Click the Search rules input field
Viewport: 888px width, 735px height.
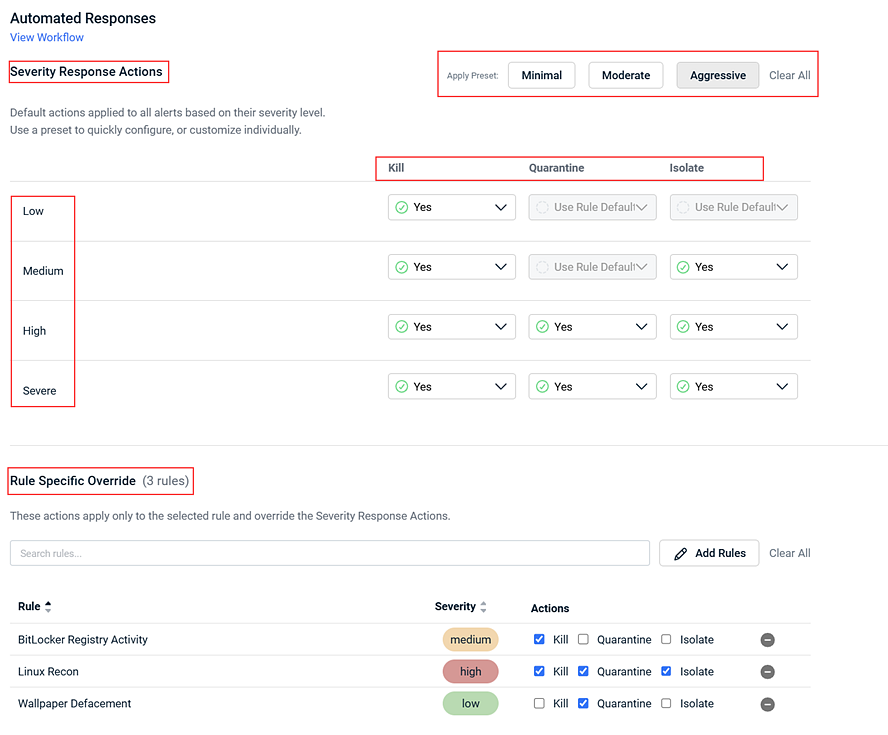(x=330, y=553)
